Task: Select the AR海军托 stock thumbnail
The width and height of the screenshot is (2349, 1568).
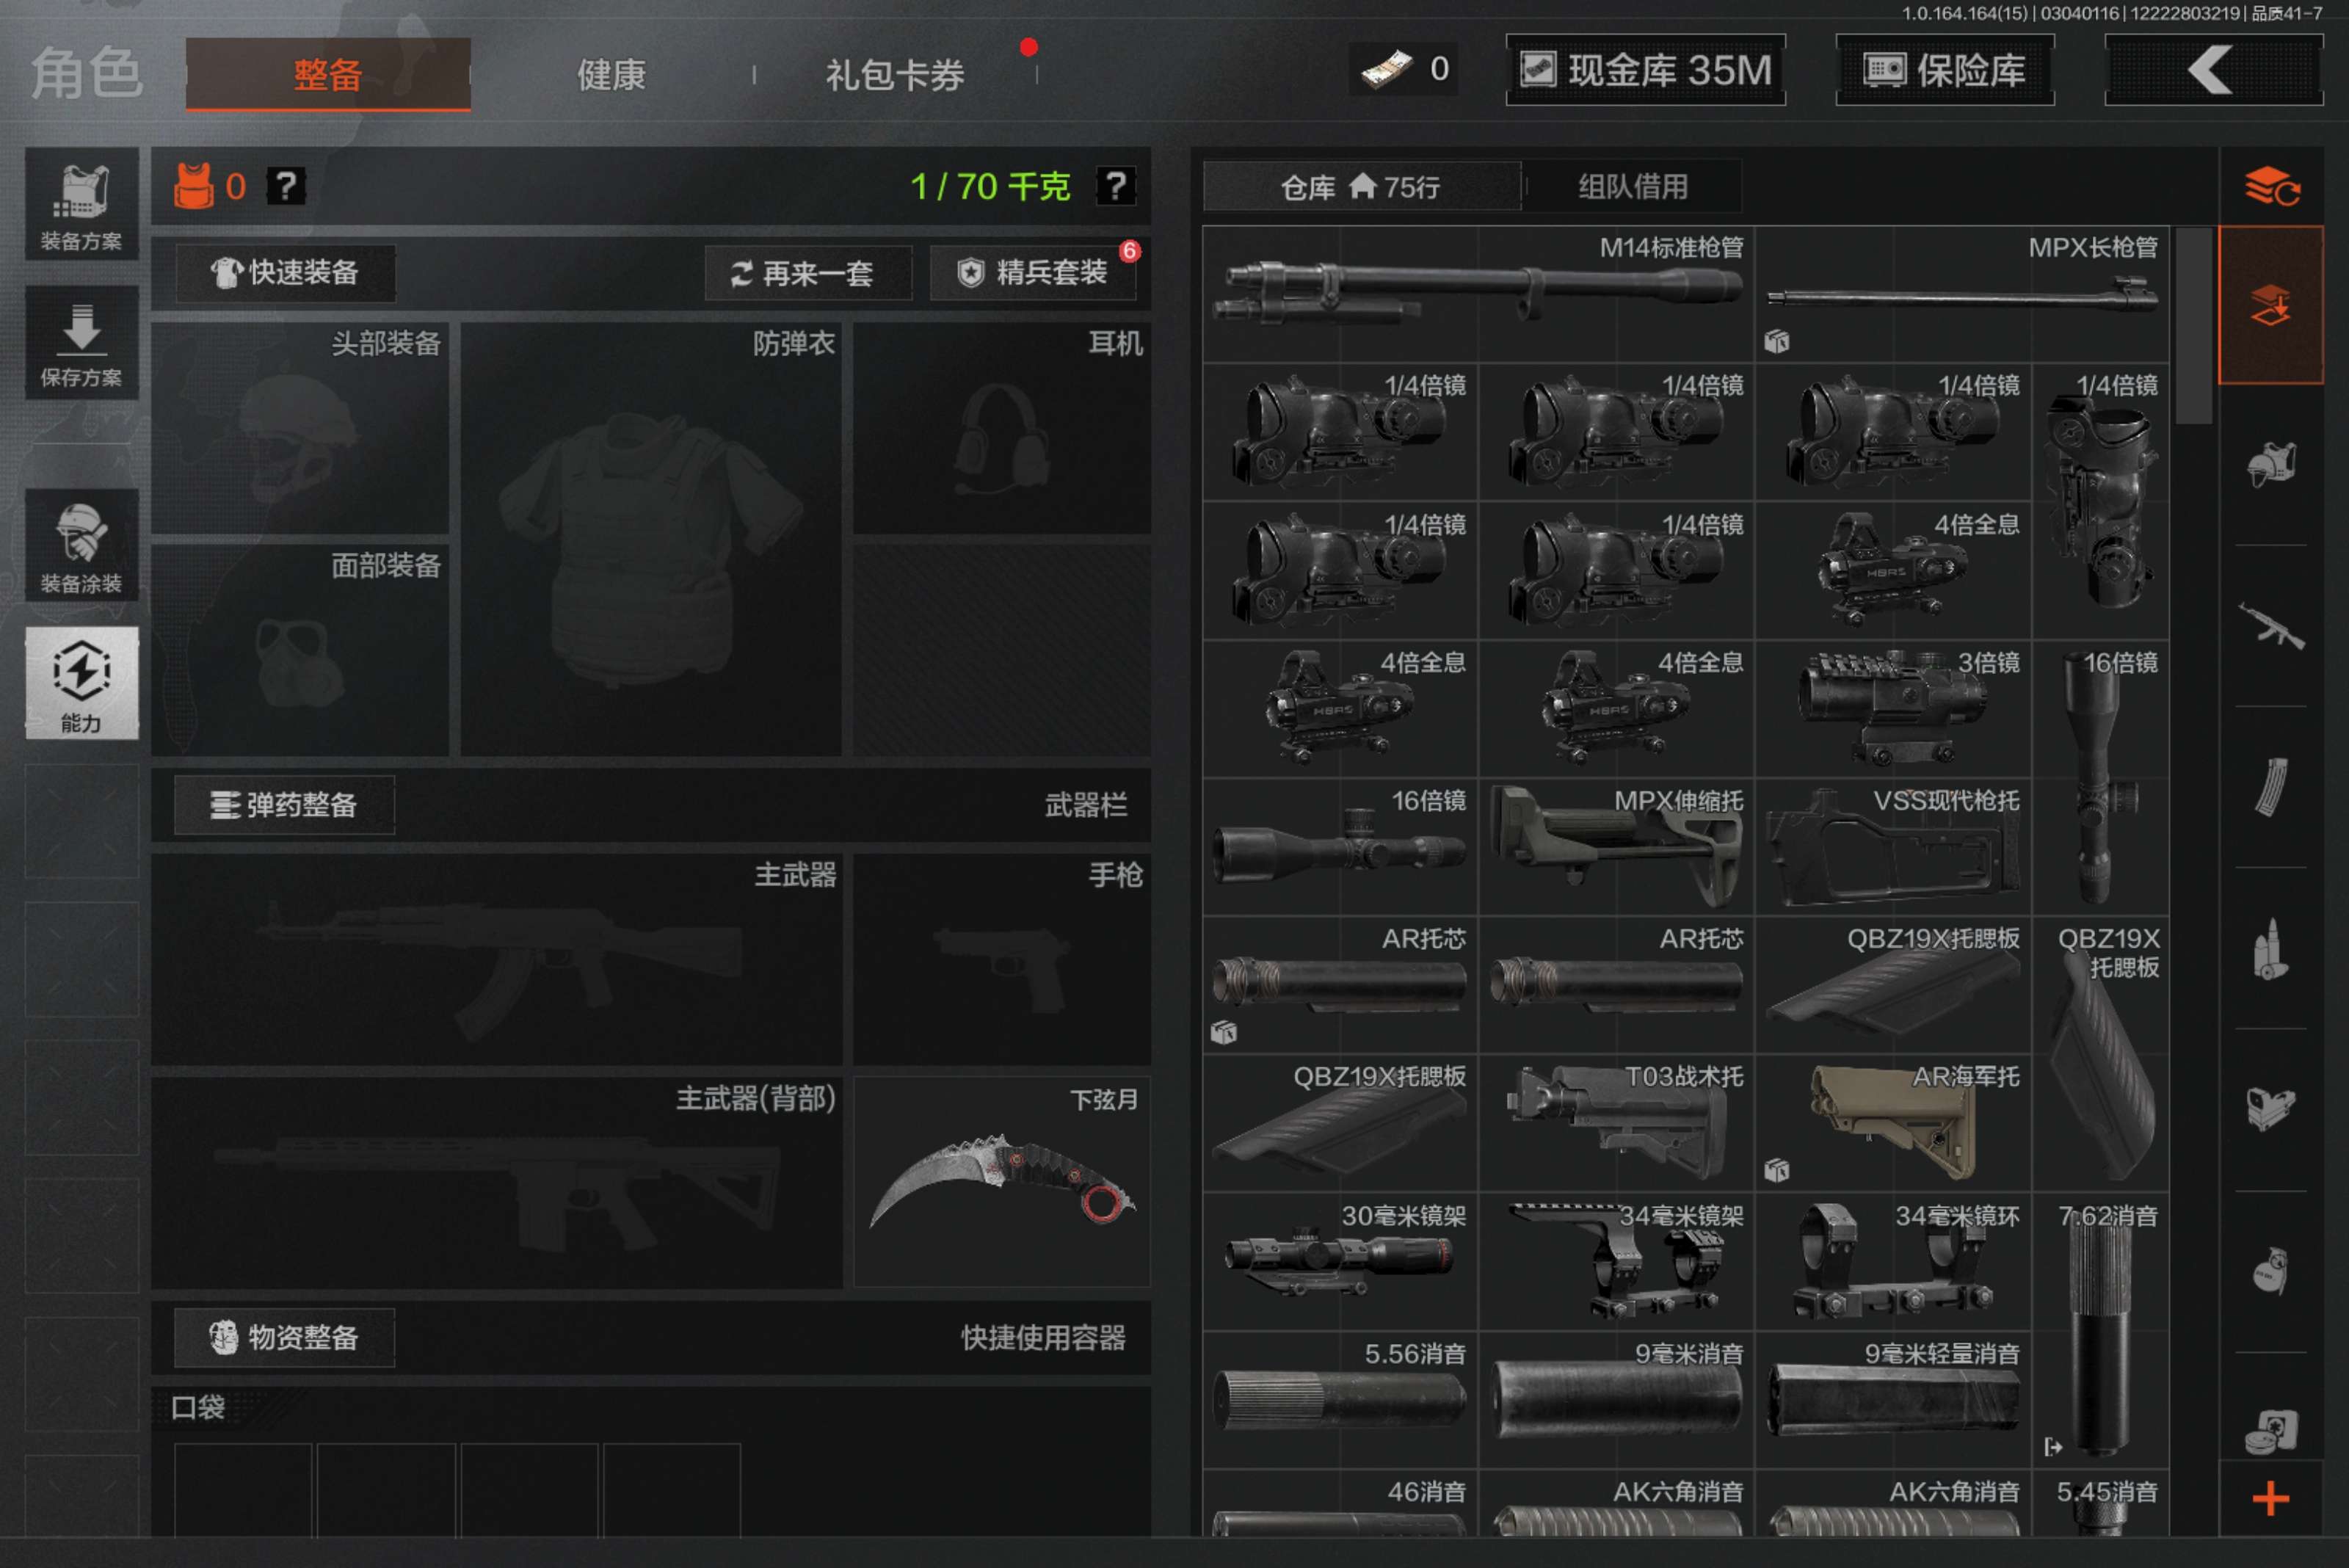Action: [1892, 1122]
